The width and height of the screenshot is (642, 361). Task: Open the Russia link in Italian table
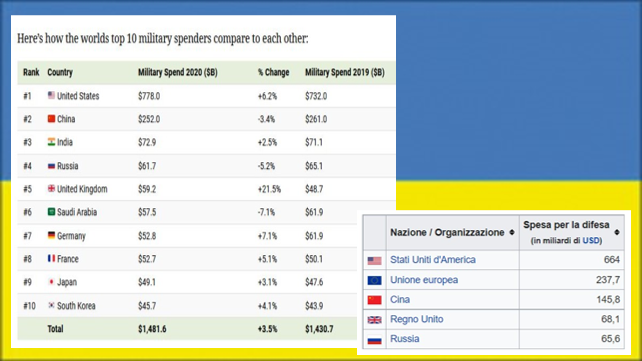[405, 339]
